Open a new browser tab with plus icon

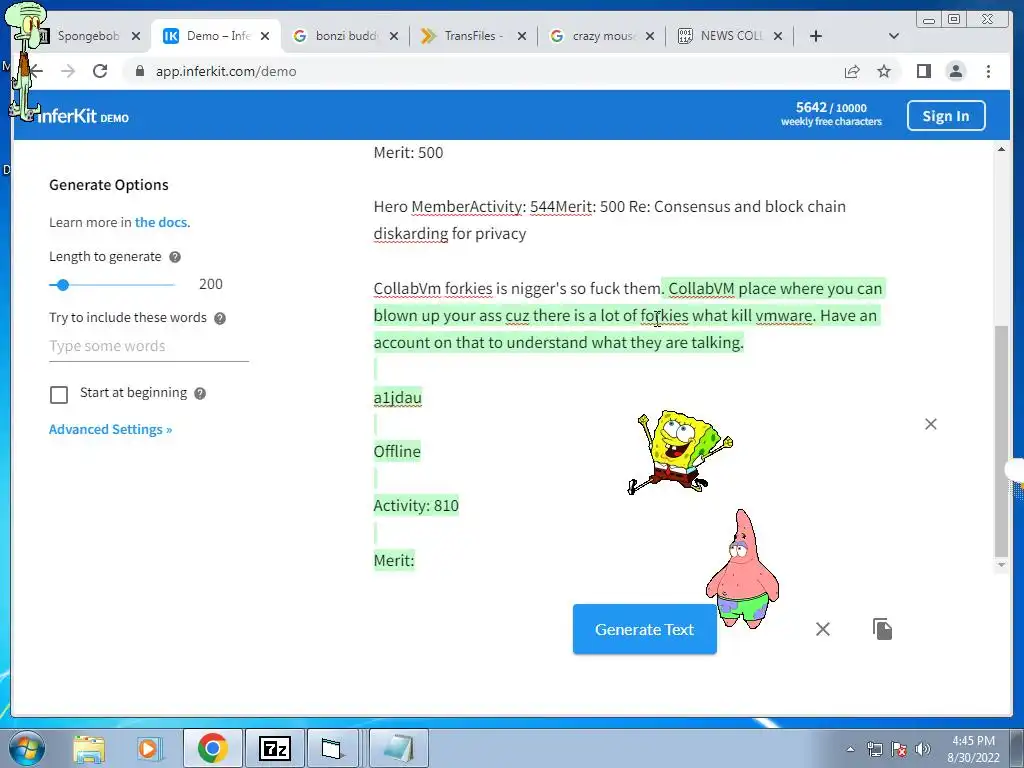click(x=816, y=36)
